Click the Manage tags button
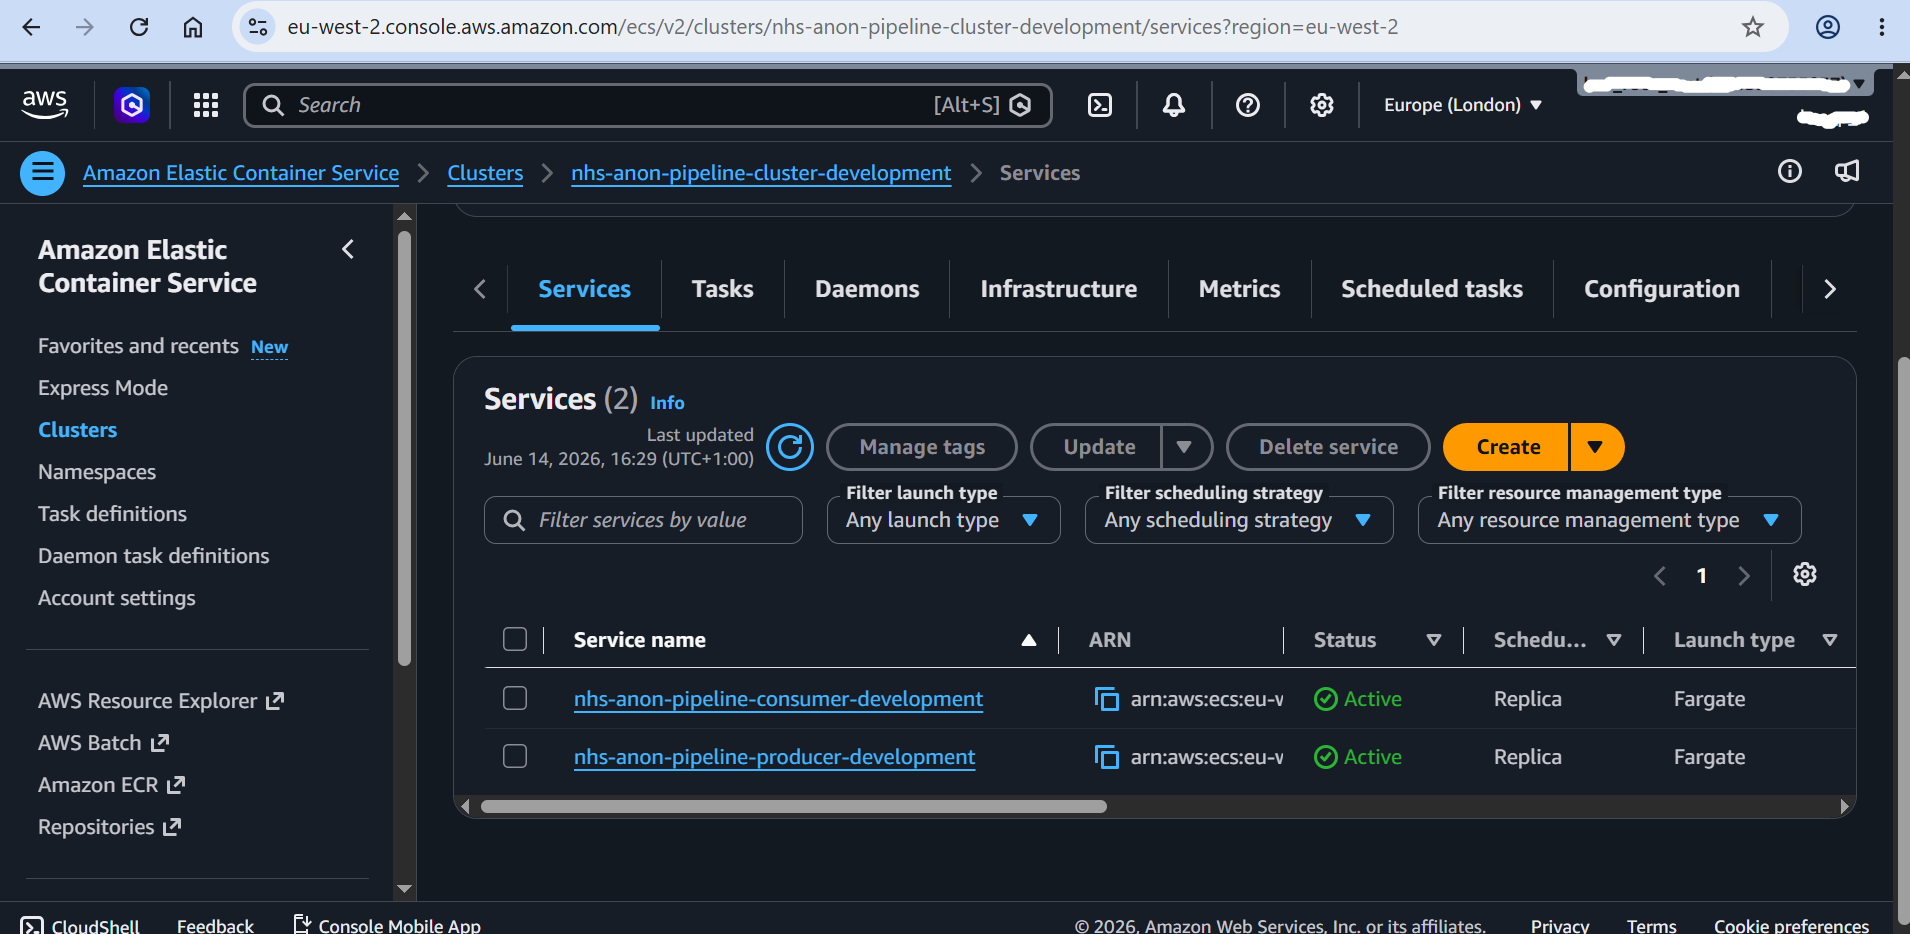The height and width of the screenshot is (934, 1910). (922, 447)
